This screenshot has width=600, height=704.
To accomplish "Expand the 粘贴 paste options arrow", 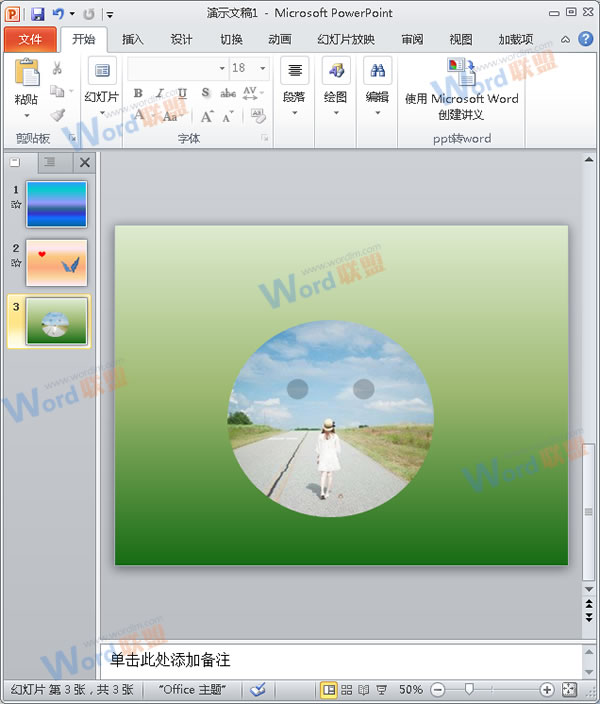I will pos(27,116).
